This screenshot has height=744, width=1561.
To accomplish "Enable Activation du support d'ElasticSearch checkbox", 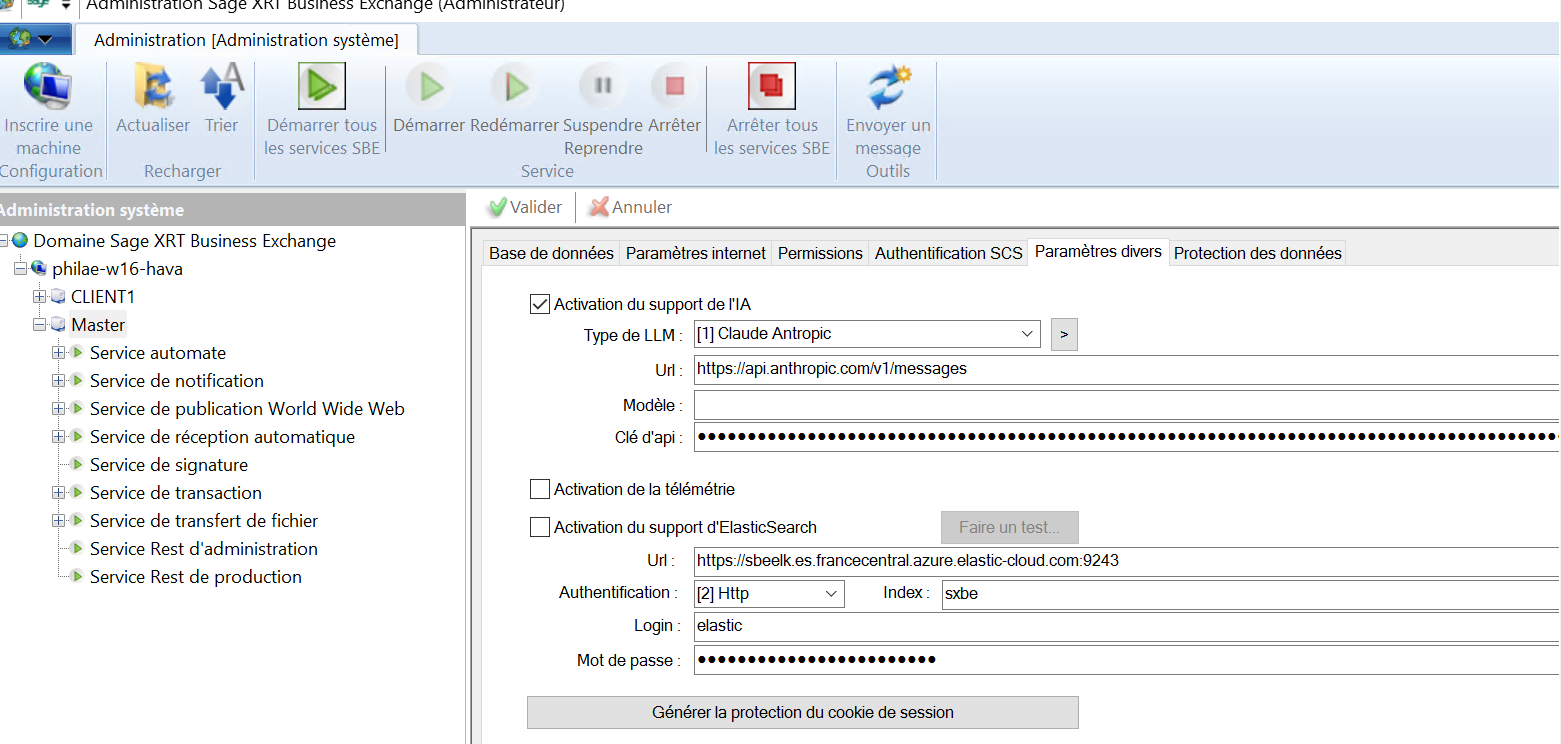I will click(540, 527).
